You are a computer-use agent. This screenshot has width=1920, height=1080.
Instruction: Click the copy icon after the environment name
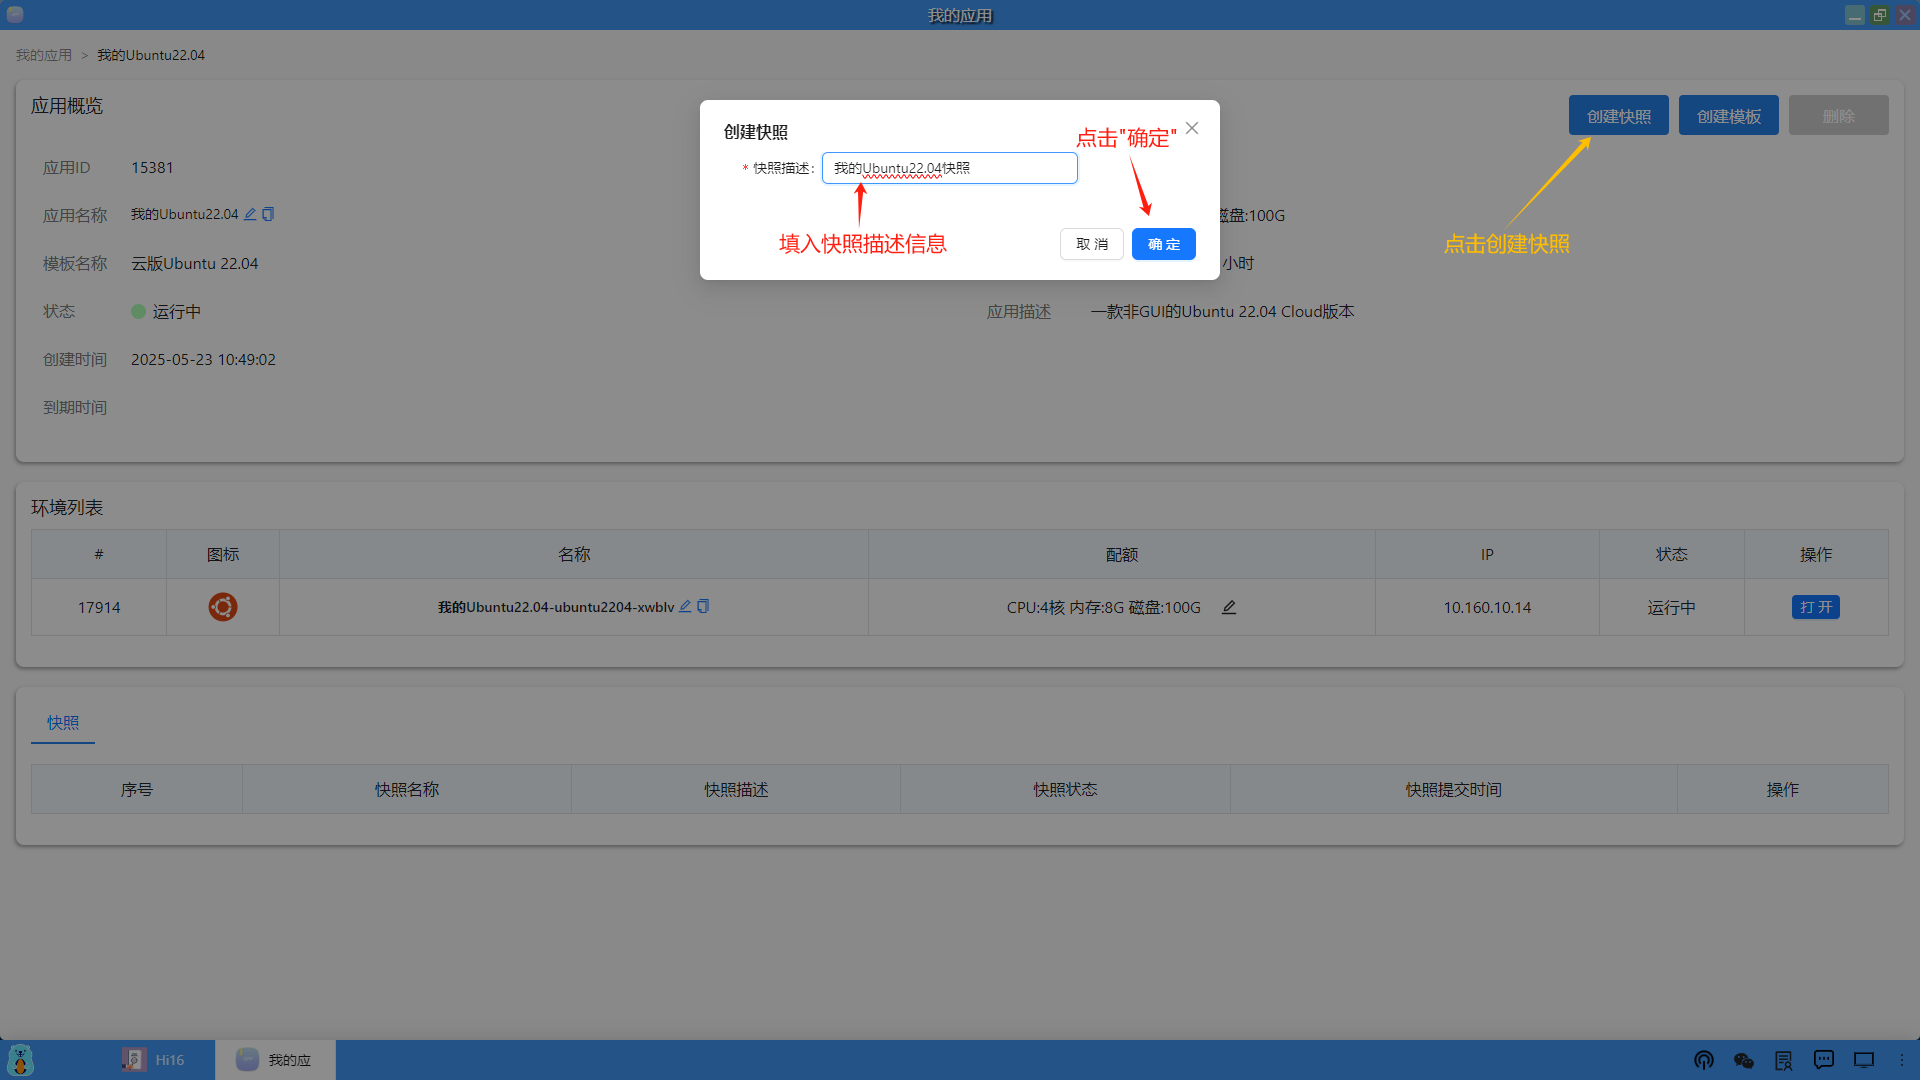(704, 607)
